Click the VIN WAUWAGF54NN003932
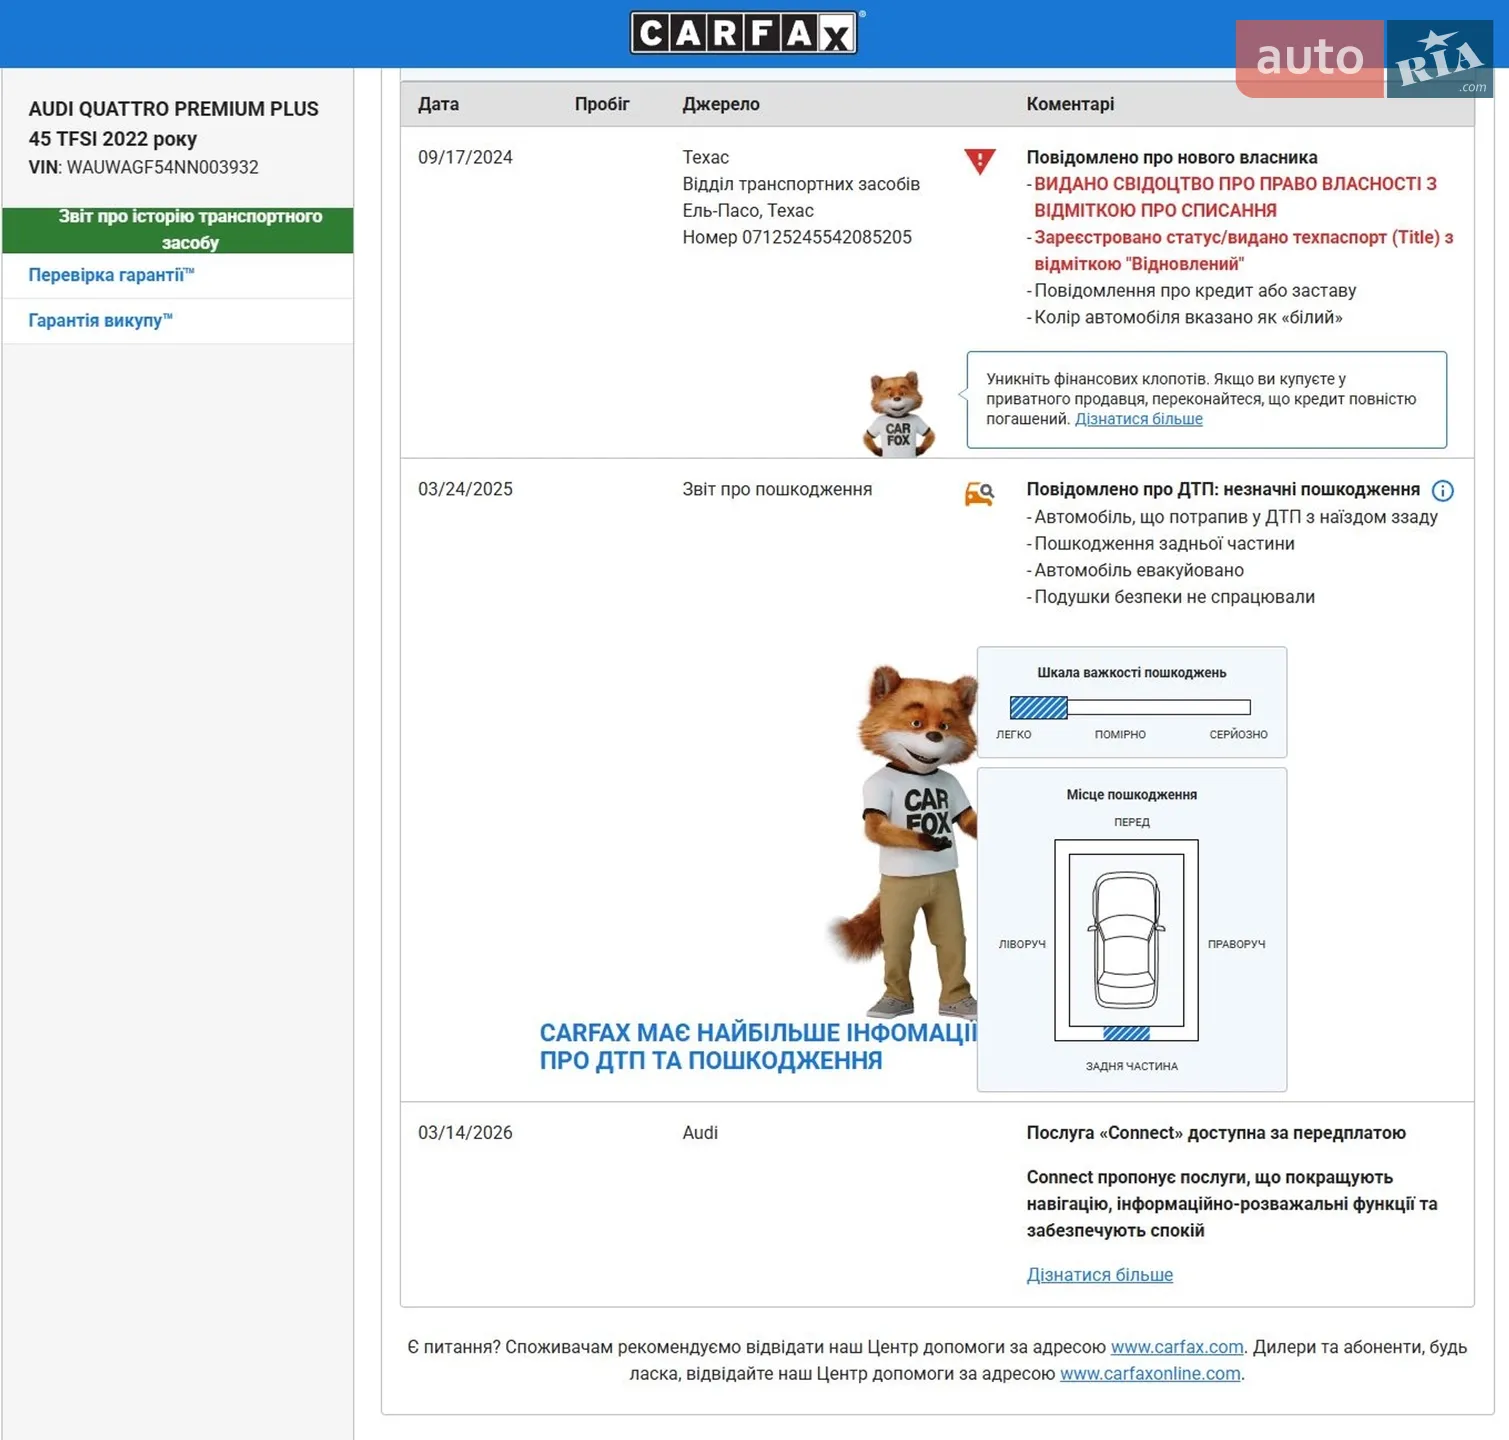Viewport: 1509px width, 1440px height. (162, 167)
